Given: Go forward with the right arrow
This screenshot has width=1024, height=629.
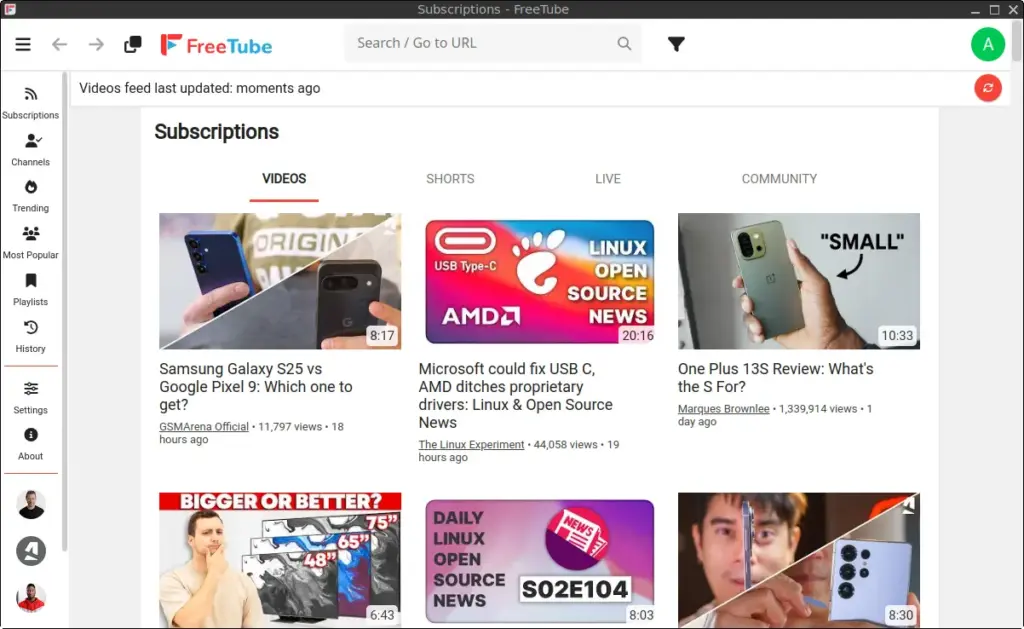Looking at the screenshot, I should click(x=96, y=44).
